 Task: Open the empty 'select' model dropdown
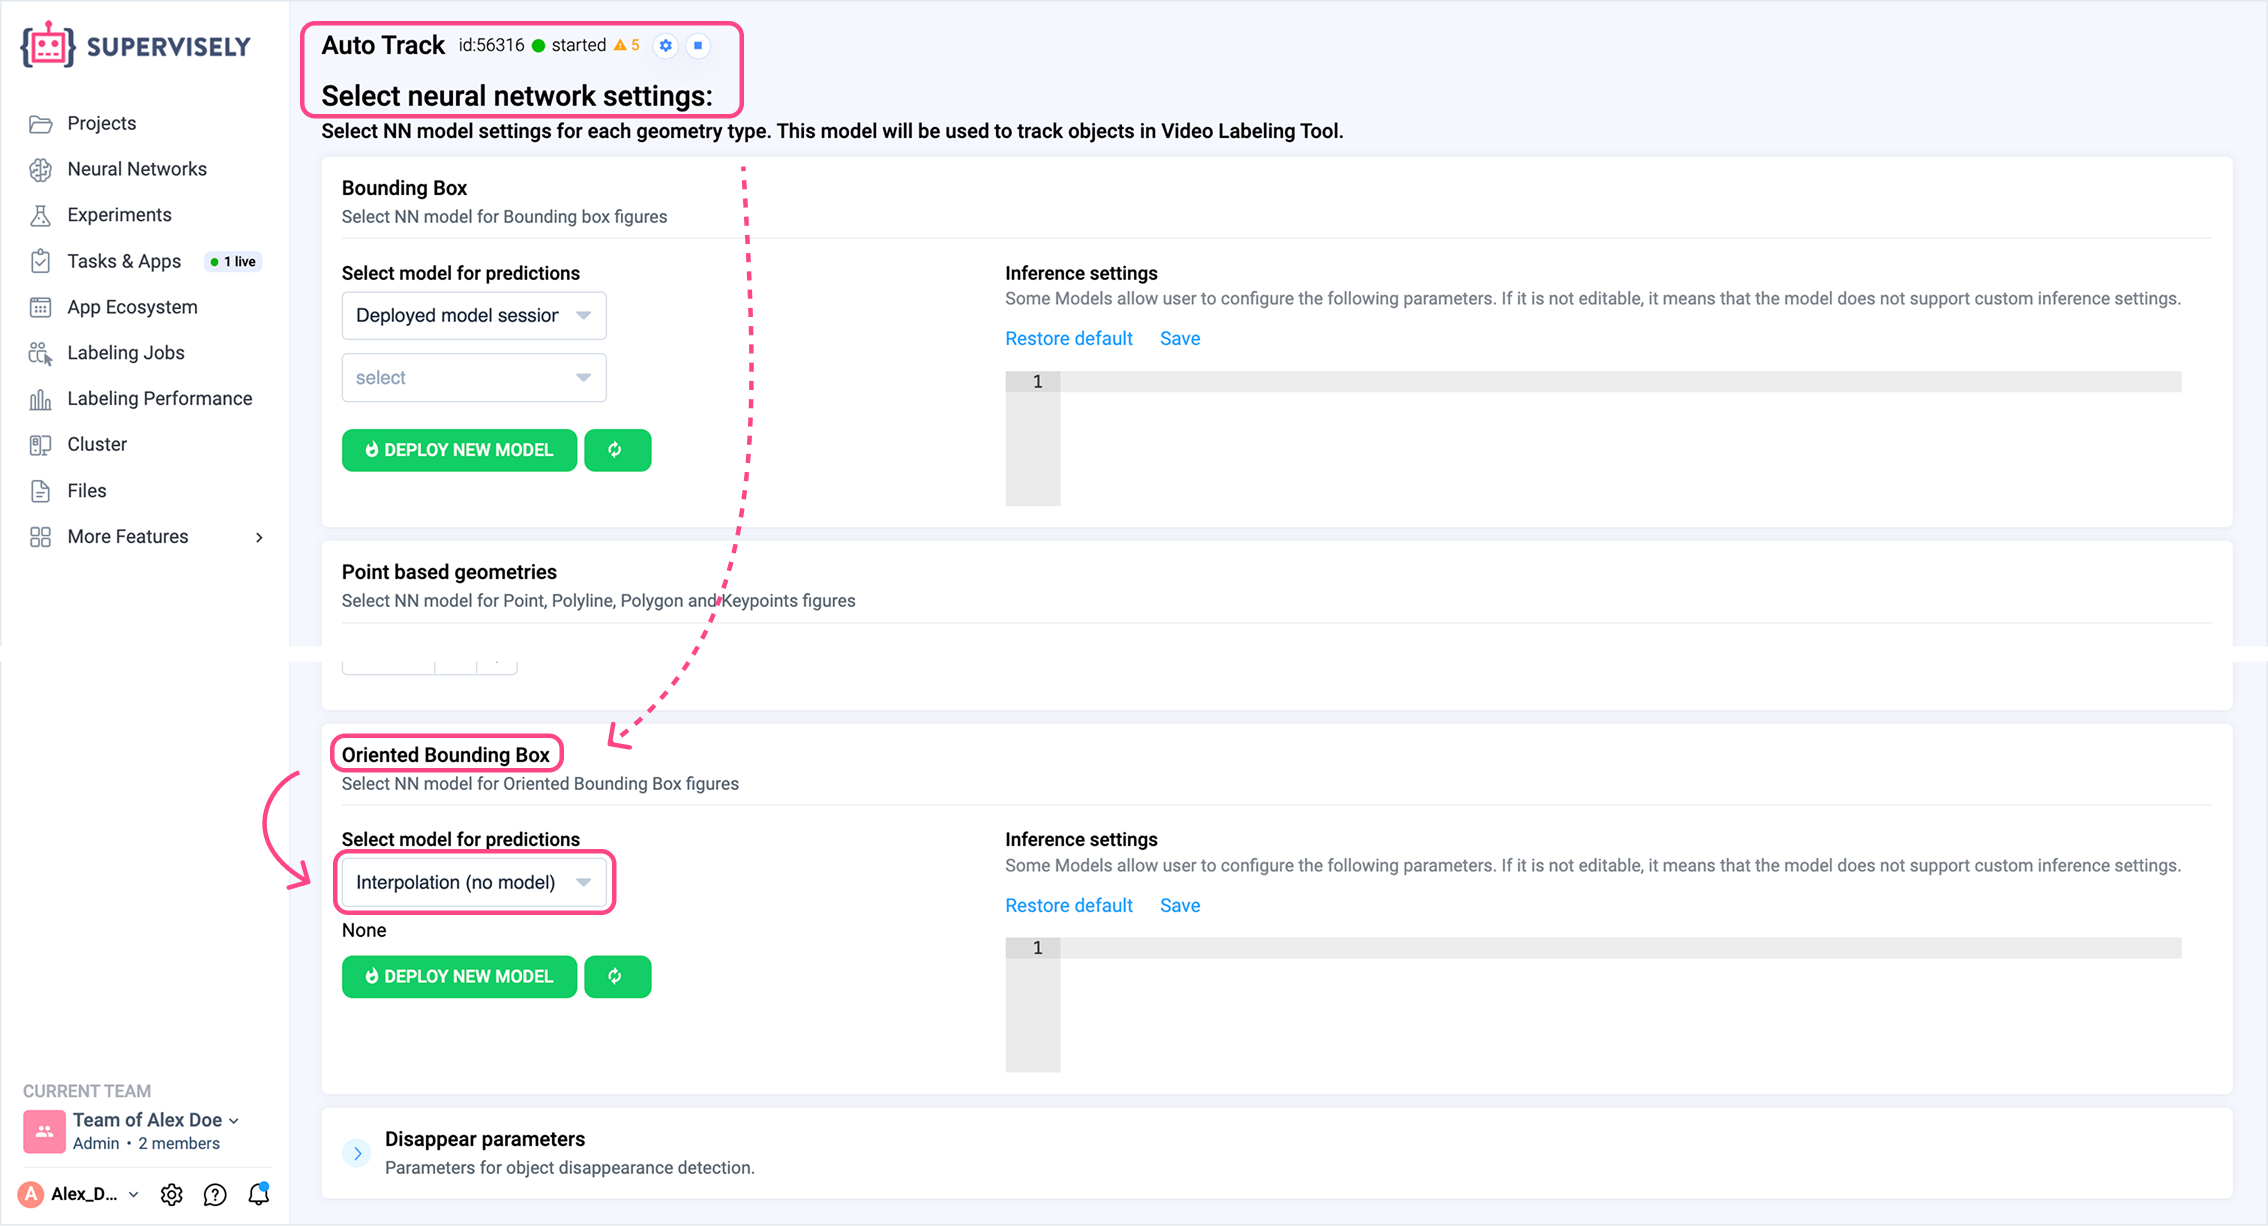473,377
